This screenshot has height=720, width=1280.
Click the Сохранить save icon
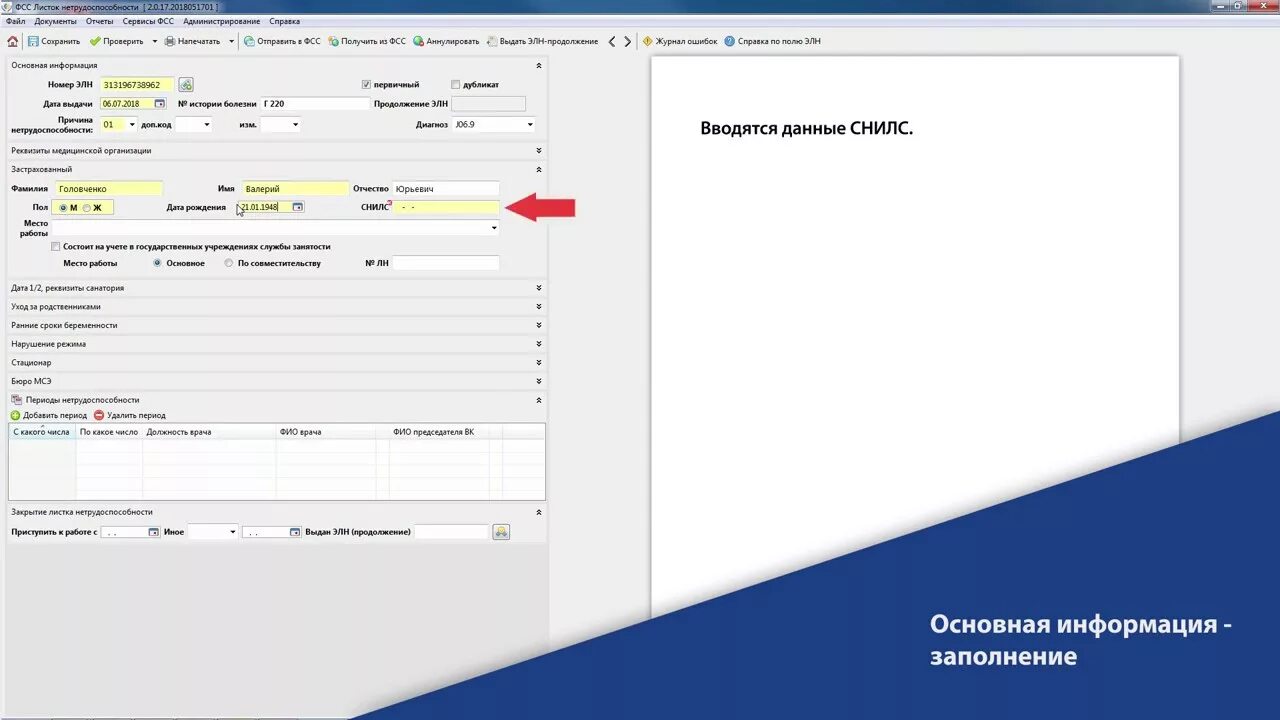coord(33,41)
